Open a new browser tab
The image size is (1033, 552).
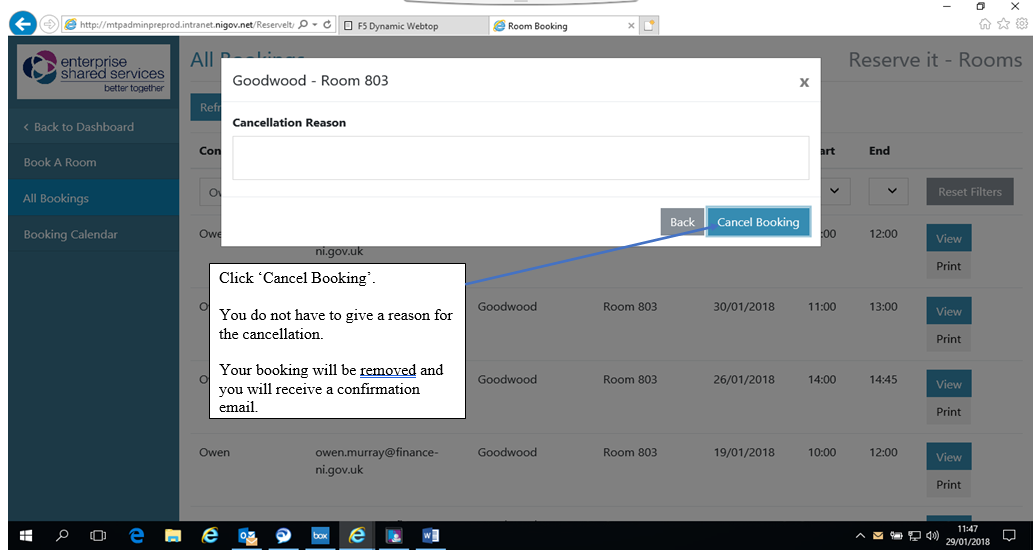tap(650, 26)
